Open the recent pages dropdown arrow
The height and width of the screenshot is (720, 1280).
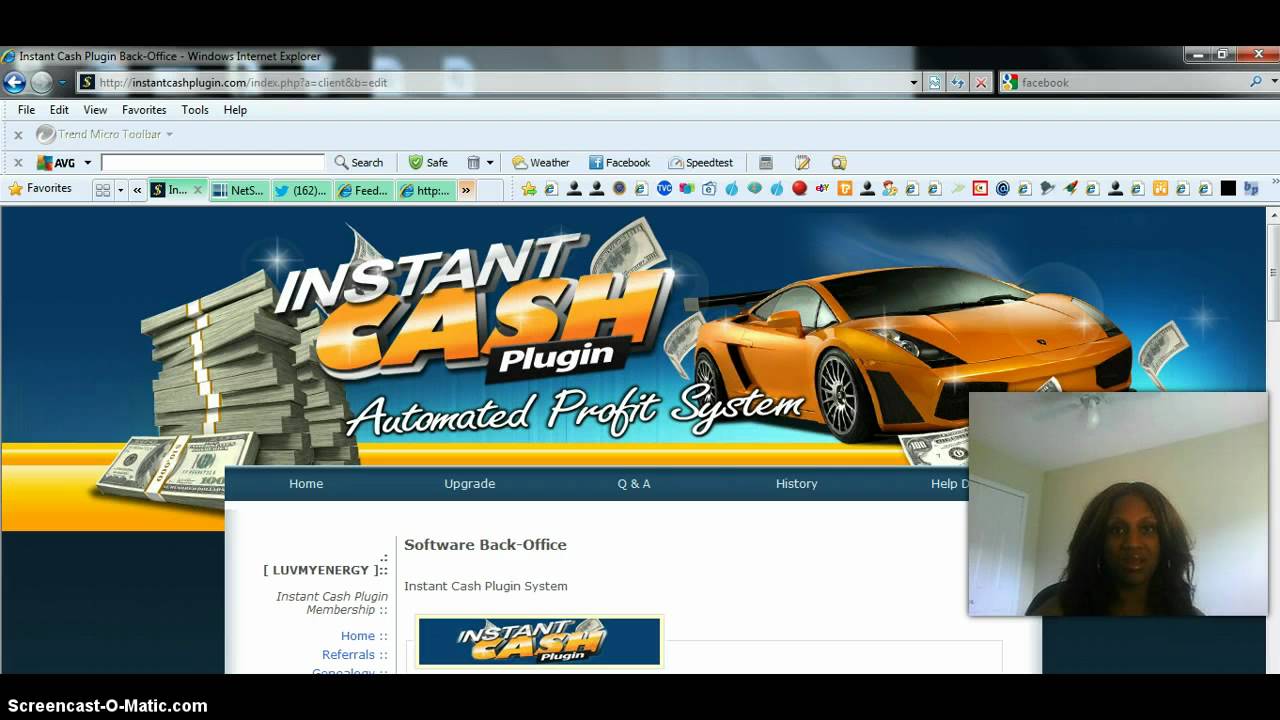(62, 83)
